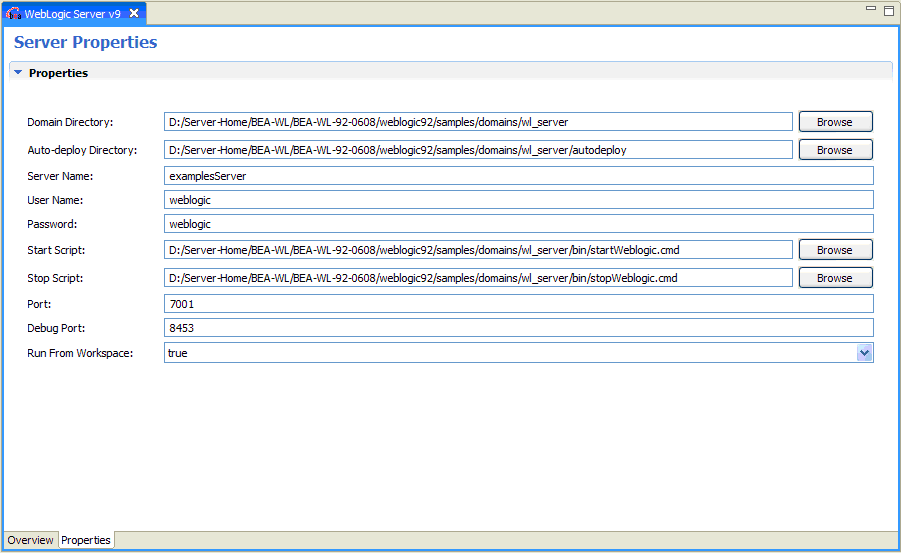Click the Stop Script label
901x553 pixels.
tap(55, 278)
